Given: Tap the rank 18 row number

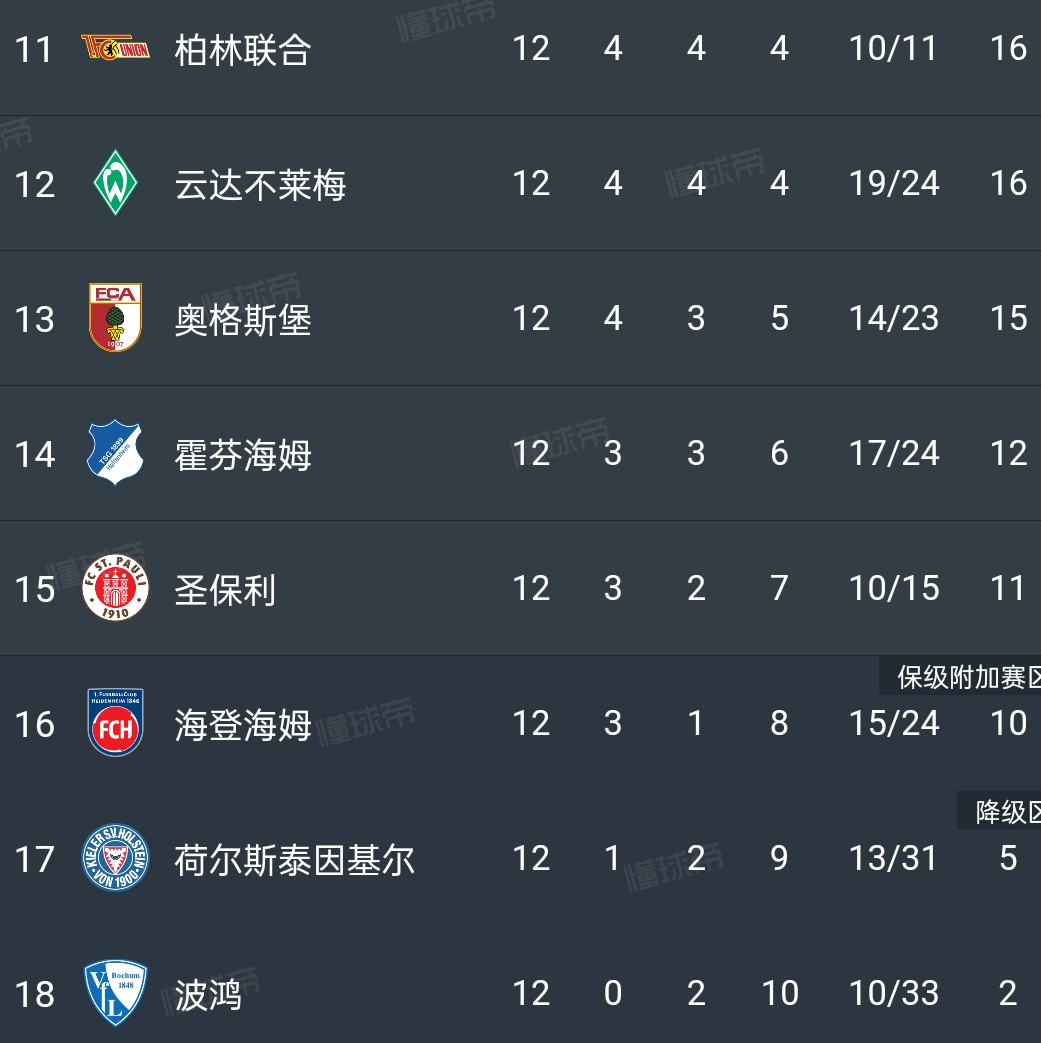Looking at the screenshot, I should point(34,994).
